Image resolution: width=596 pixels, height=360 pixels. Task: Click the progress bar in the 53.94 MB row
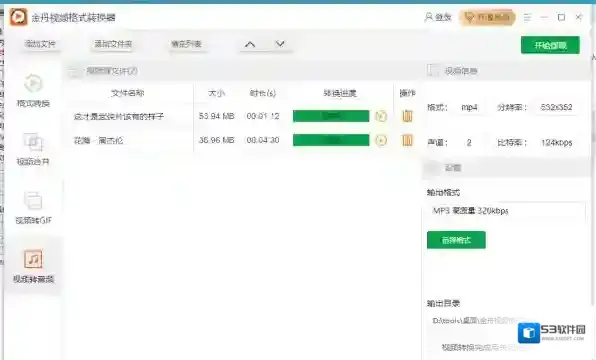click(331, 116)
